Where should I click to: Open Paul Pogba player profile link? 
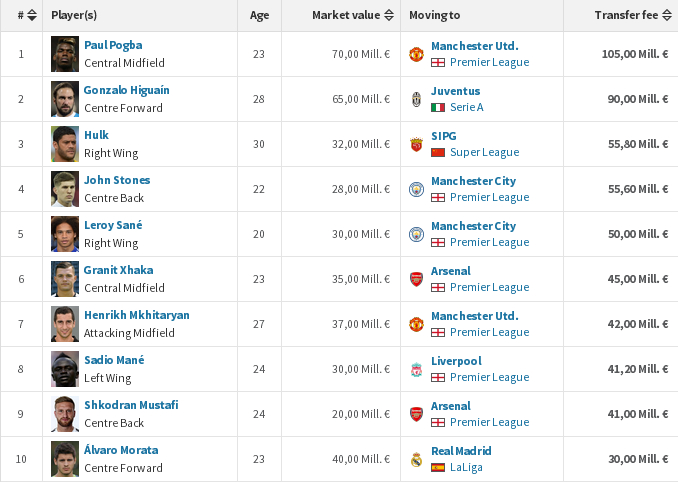click(x=113, y=45)
